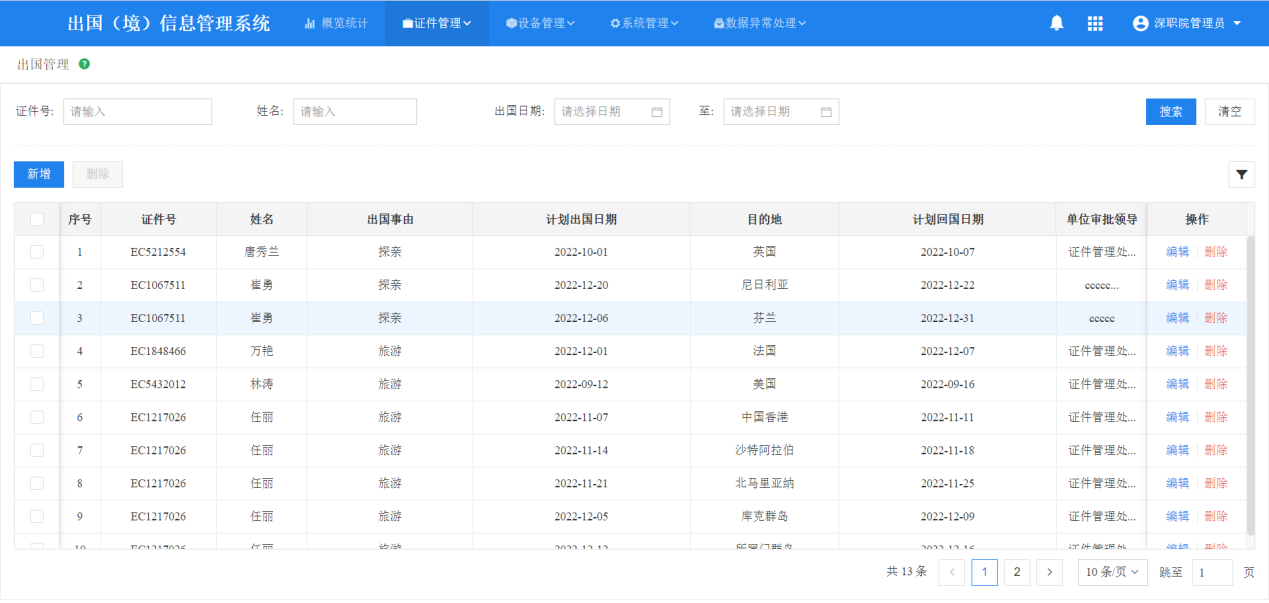1269x603 pixels.
Task: Click 编辑 link for 万艳 row
Action: coord(1177,351)
